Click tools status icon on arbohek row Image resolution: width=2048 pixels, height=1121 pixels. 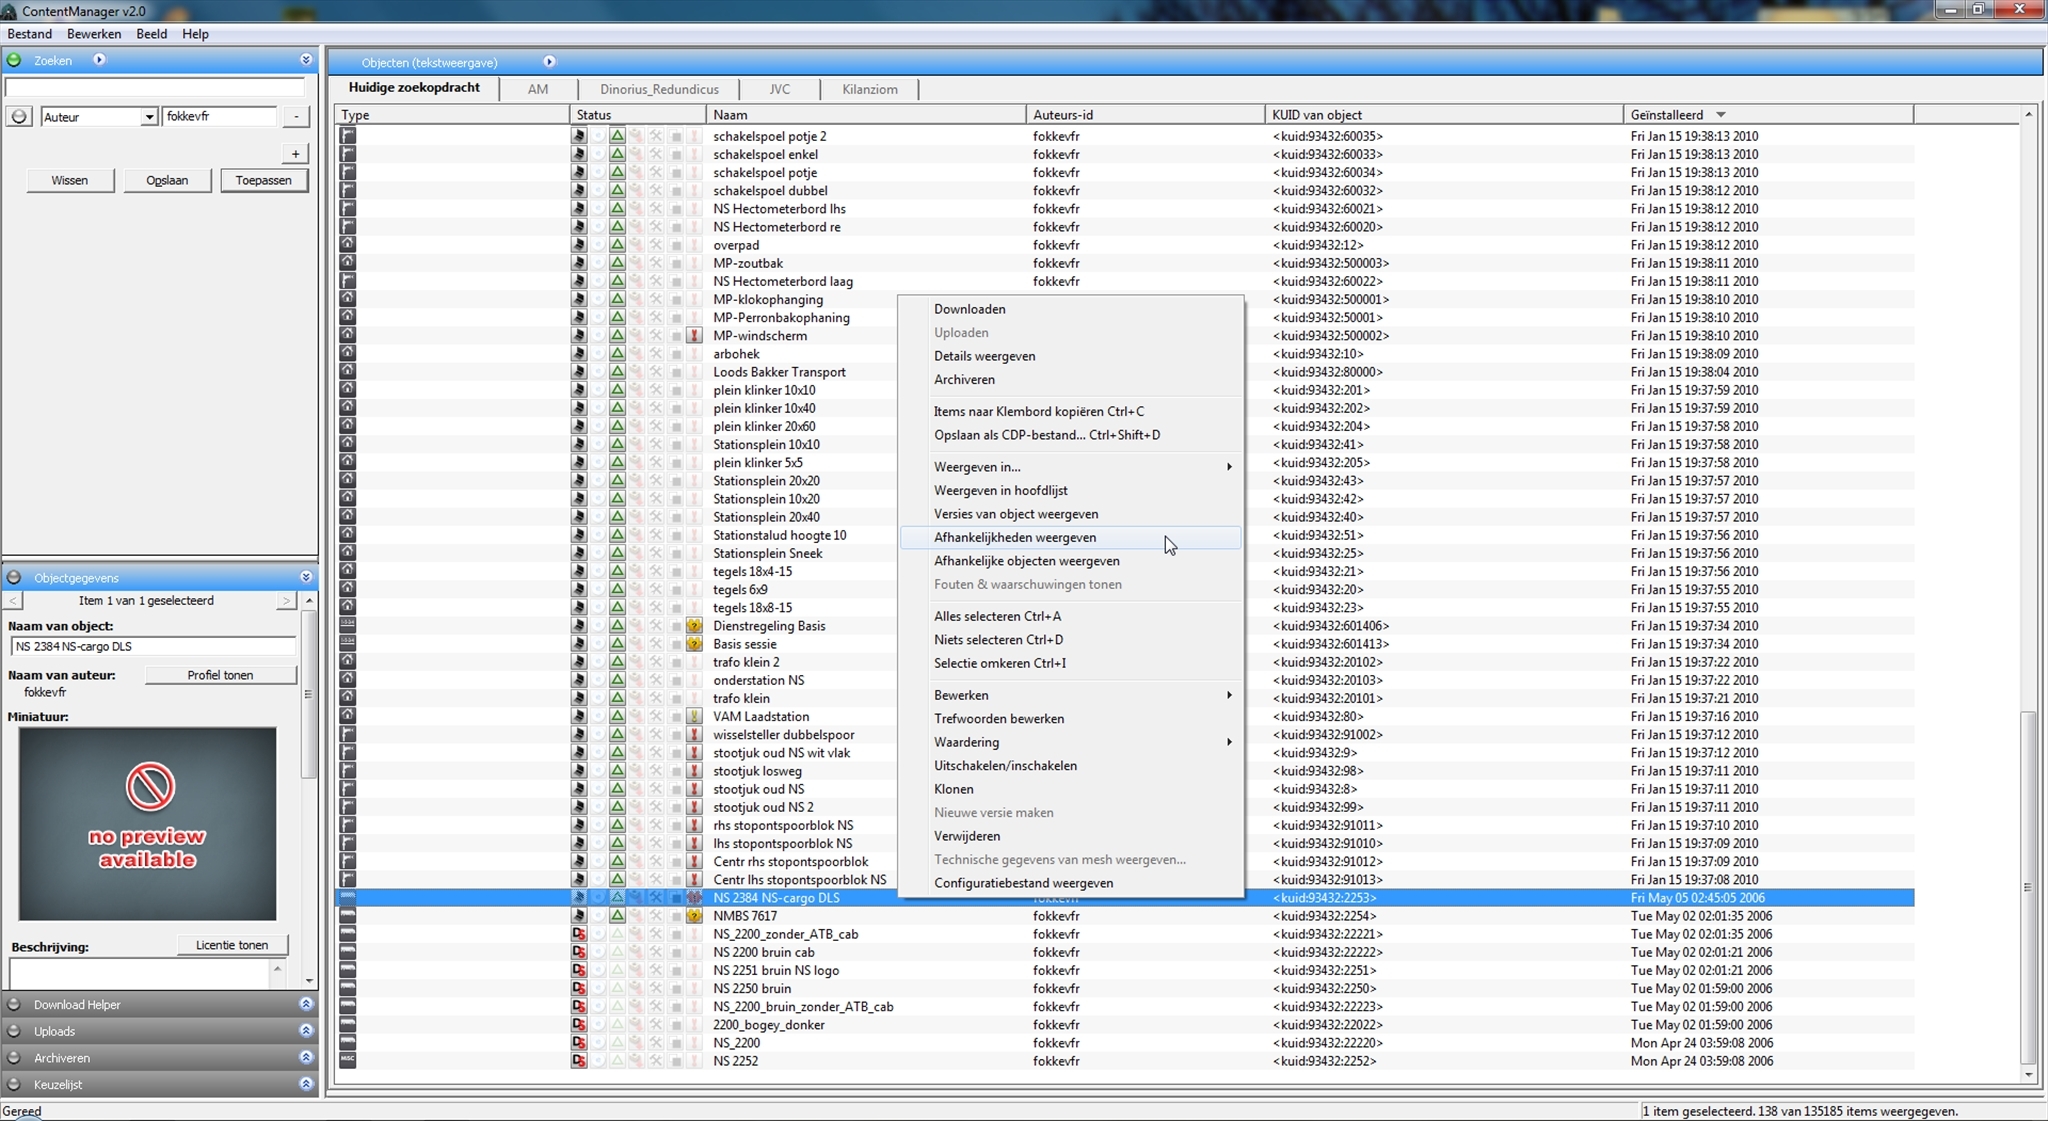coord(655,354)
